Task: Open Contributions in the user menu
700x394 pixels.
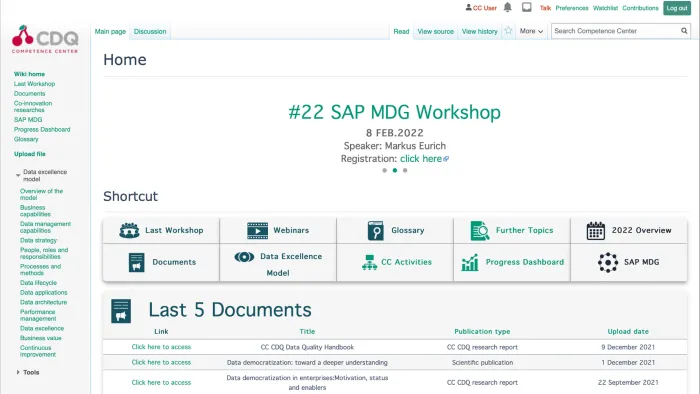Action: 640,8
